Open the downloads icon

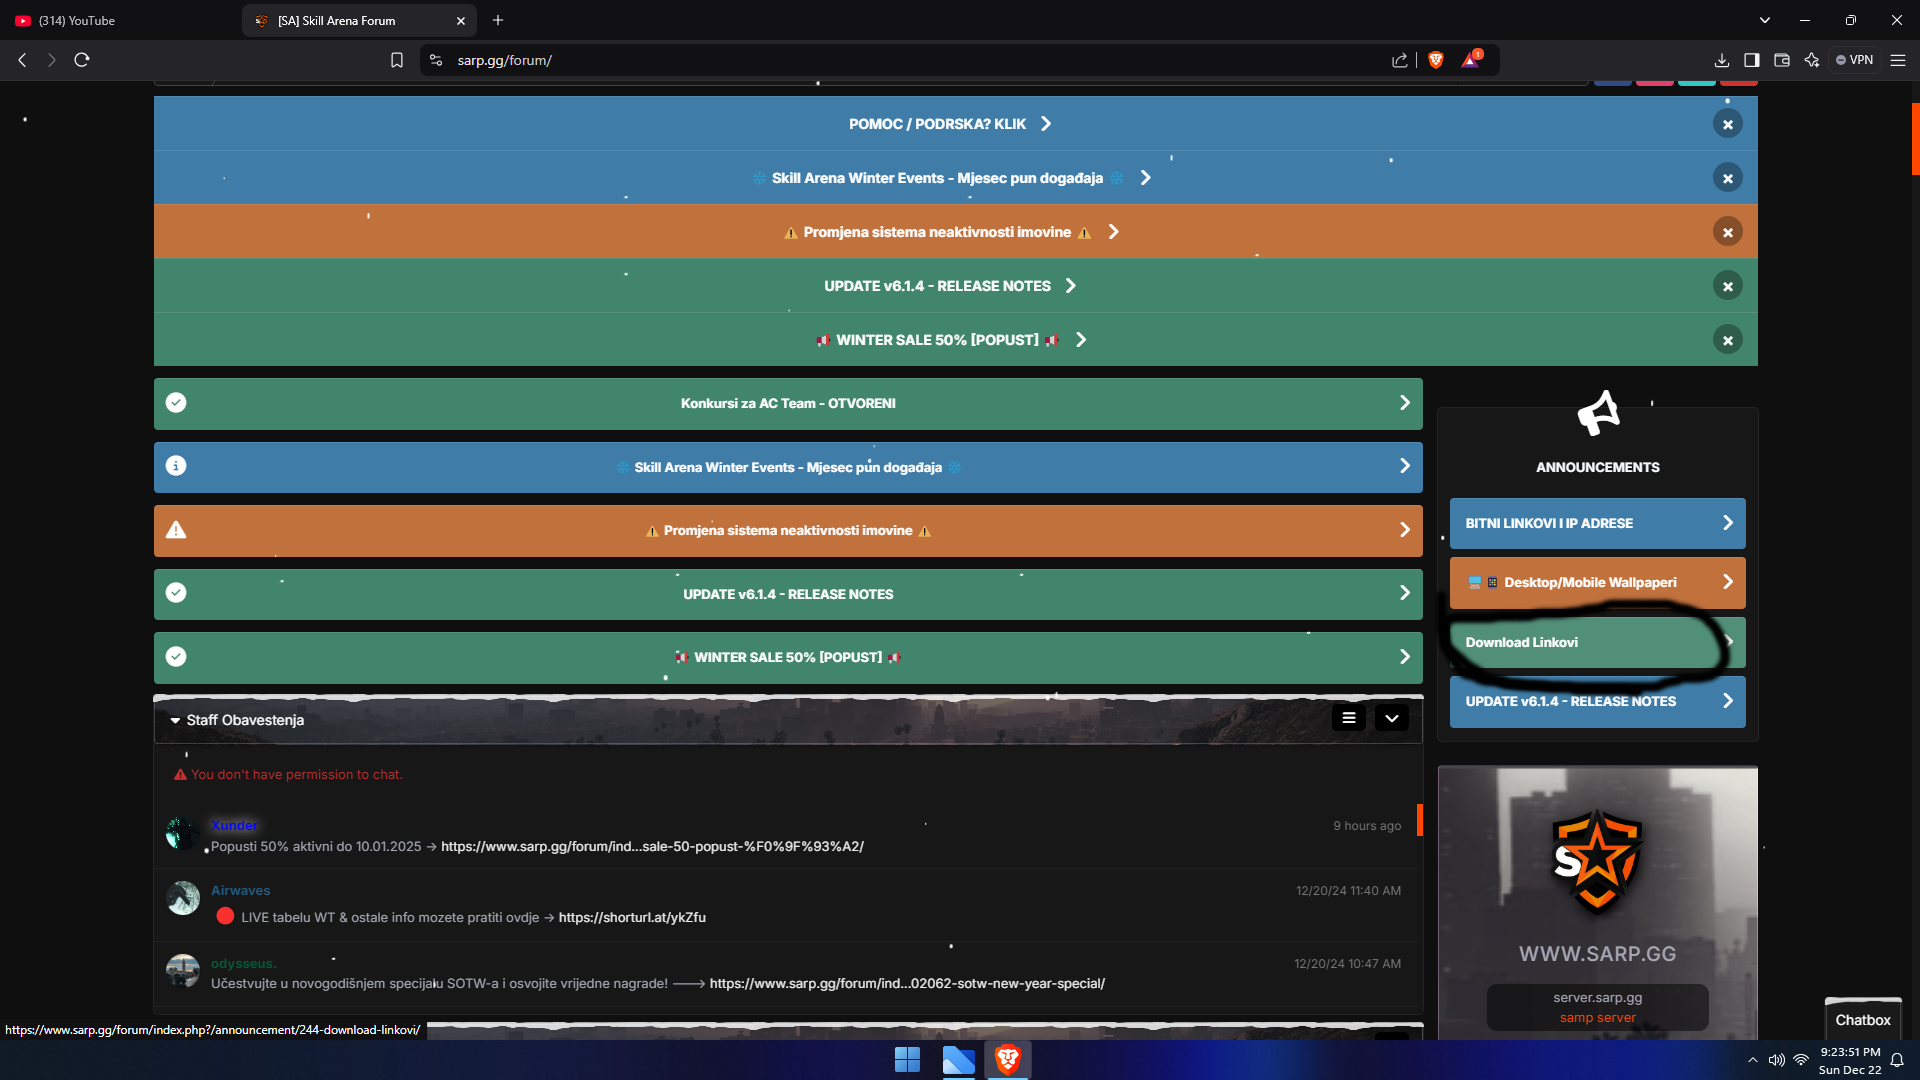(1722, 60)
